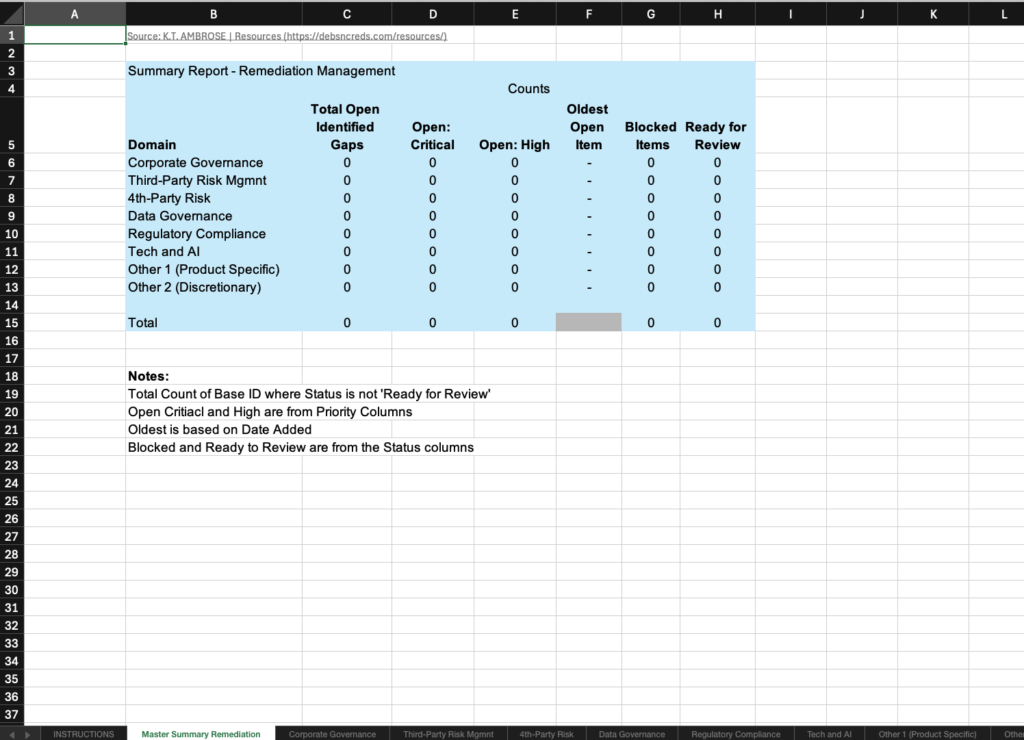1024x740 pixels.
Task: Select the 4th-Party Risk sheet tab
Action: pyautogui.click(x=546, y=734)
